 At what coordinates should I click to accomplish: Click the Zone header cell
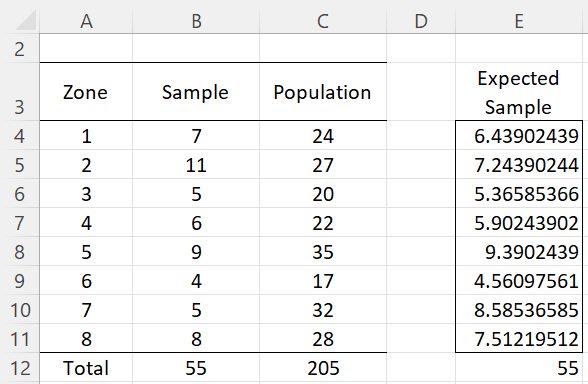coord(86,92)
